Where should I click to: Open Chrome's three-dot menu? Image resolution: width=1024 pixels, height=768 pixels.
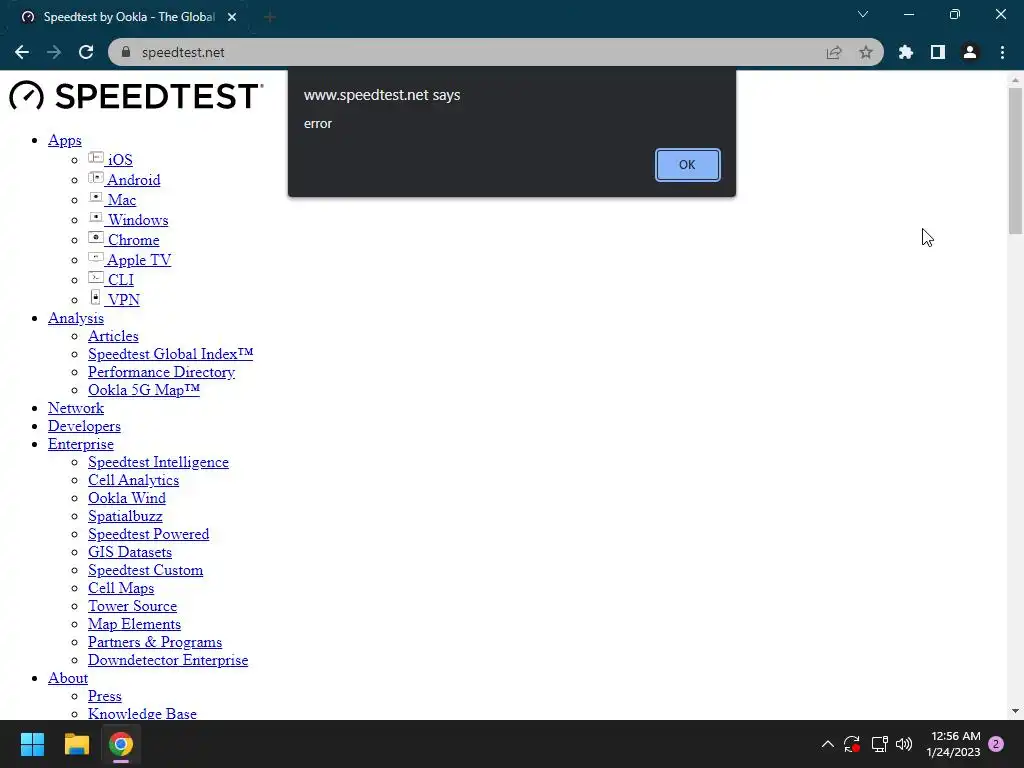1002,52
